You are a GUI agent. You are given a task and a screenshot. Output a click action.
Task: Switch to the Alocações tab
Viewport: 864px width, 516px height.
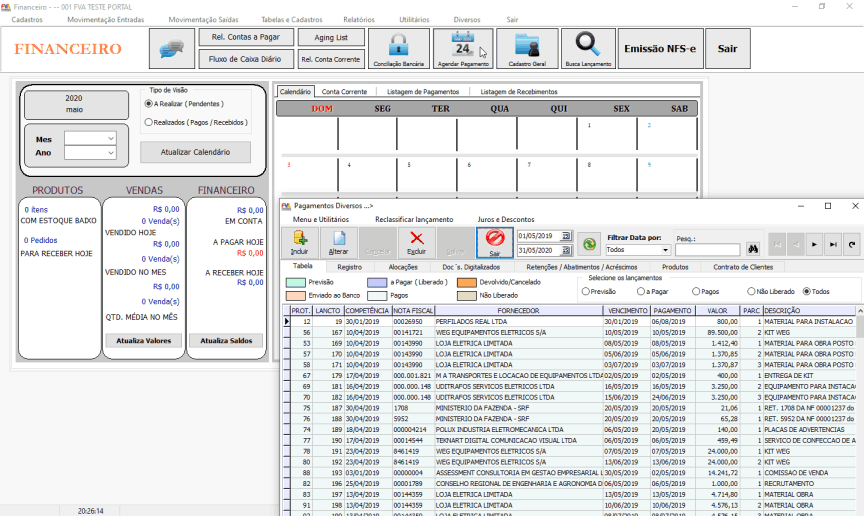click(403, 267)
